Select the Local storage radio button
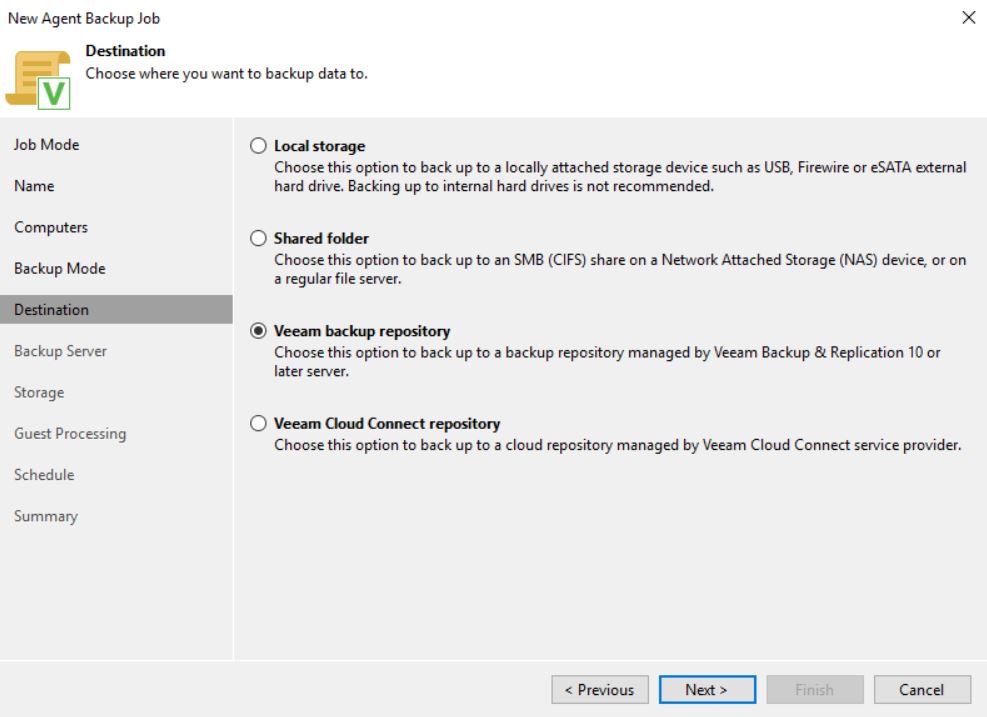Image resolution: width=987 pixels, height=717 pixels. click(258, 146)
